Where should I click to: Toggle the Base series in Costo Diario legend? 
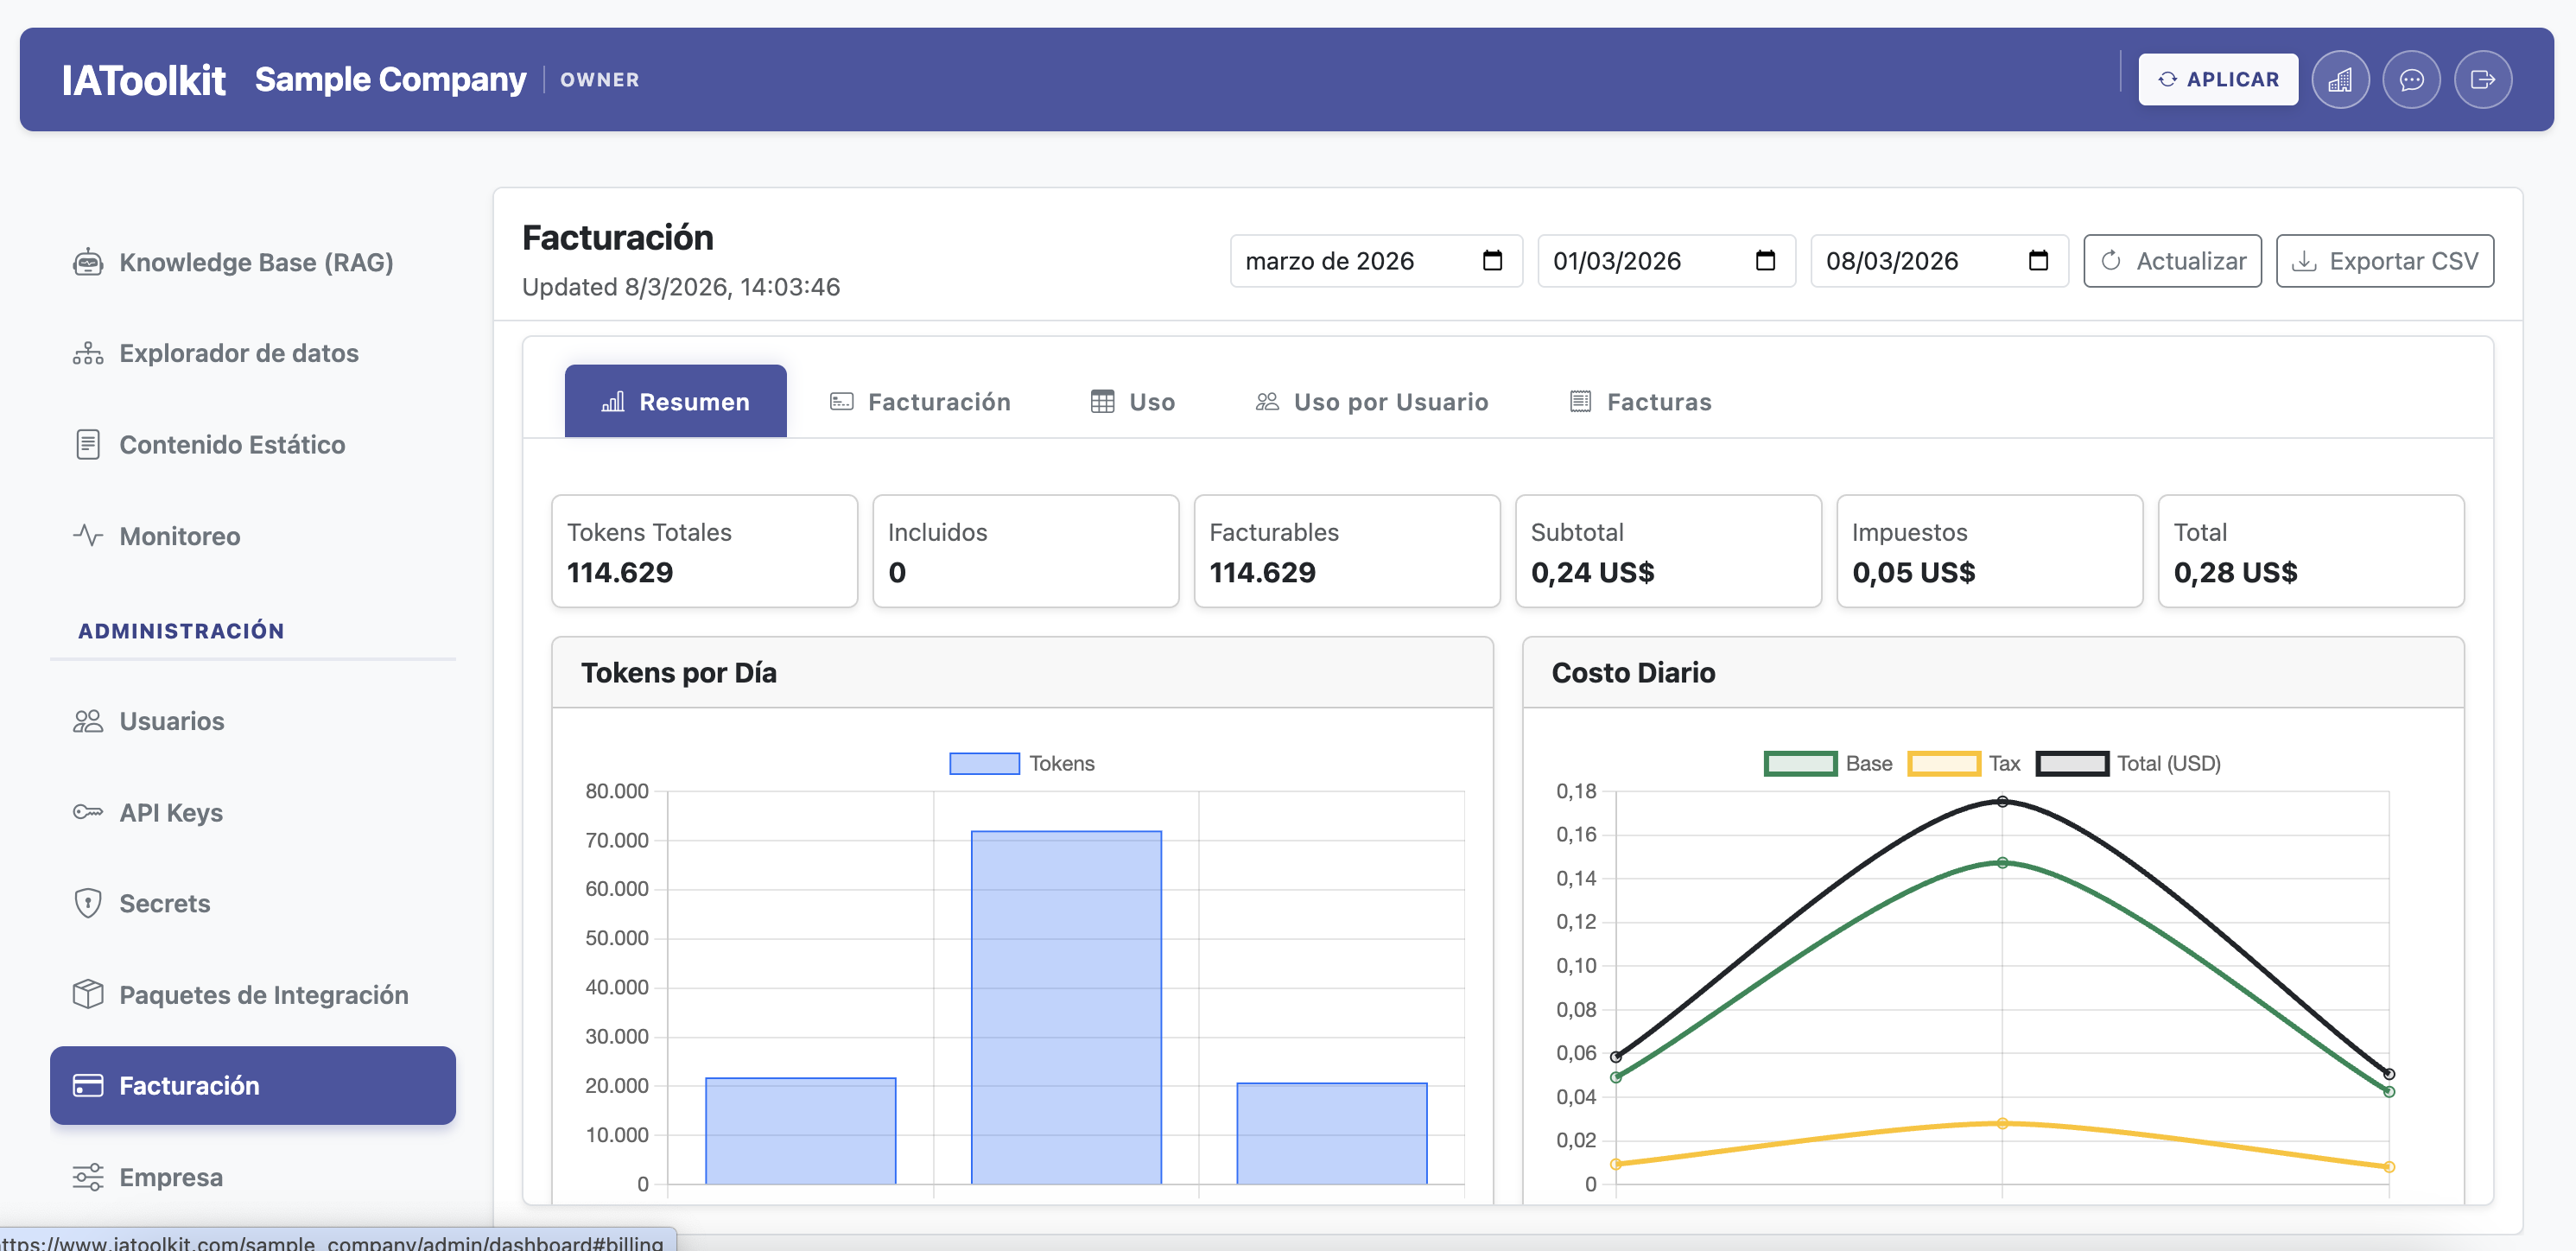pyautogui.click(x=1827, y=763)
